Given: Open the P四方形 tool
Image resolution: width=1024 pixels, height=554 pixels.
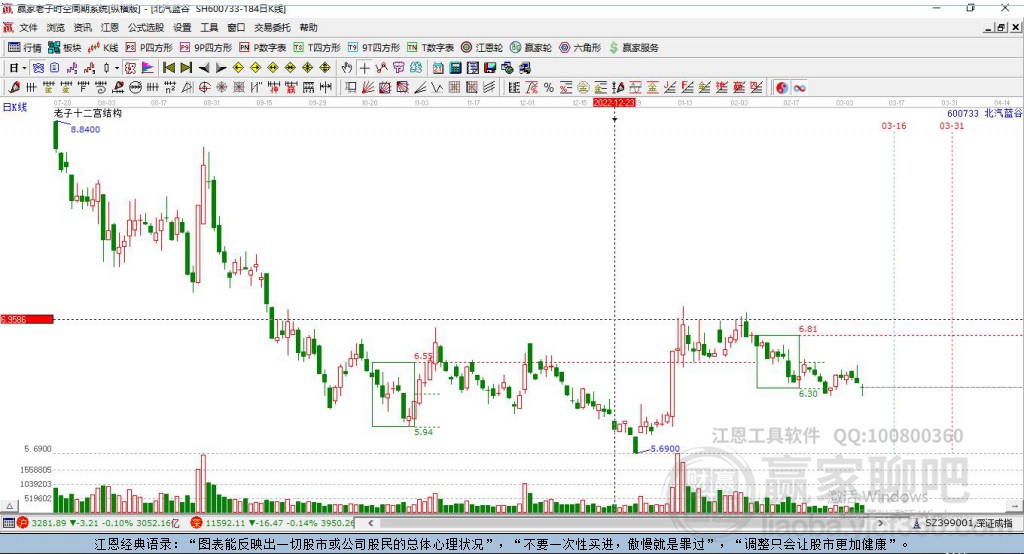Looking at the screenshot, I should (149, 48).
